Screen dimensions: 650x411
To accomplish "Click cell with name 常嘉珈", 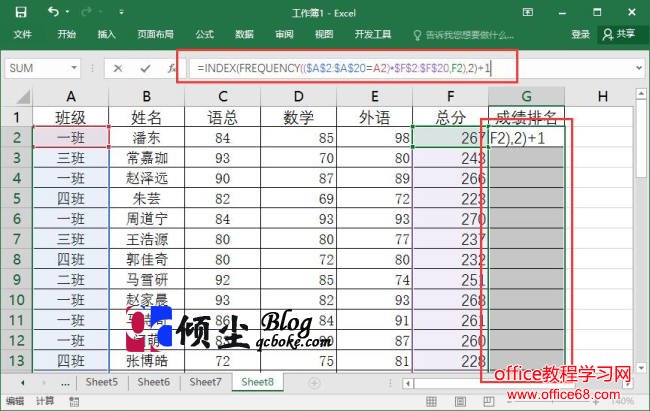I will click(x=146, y=158).
